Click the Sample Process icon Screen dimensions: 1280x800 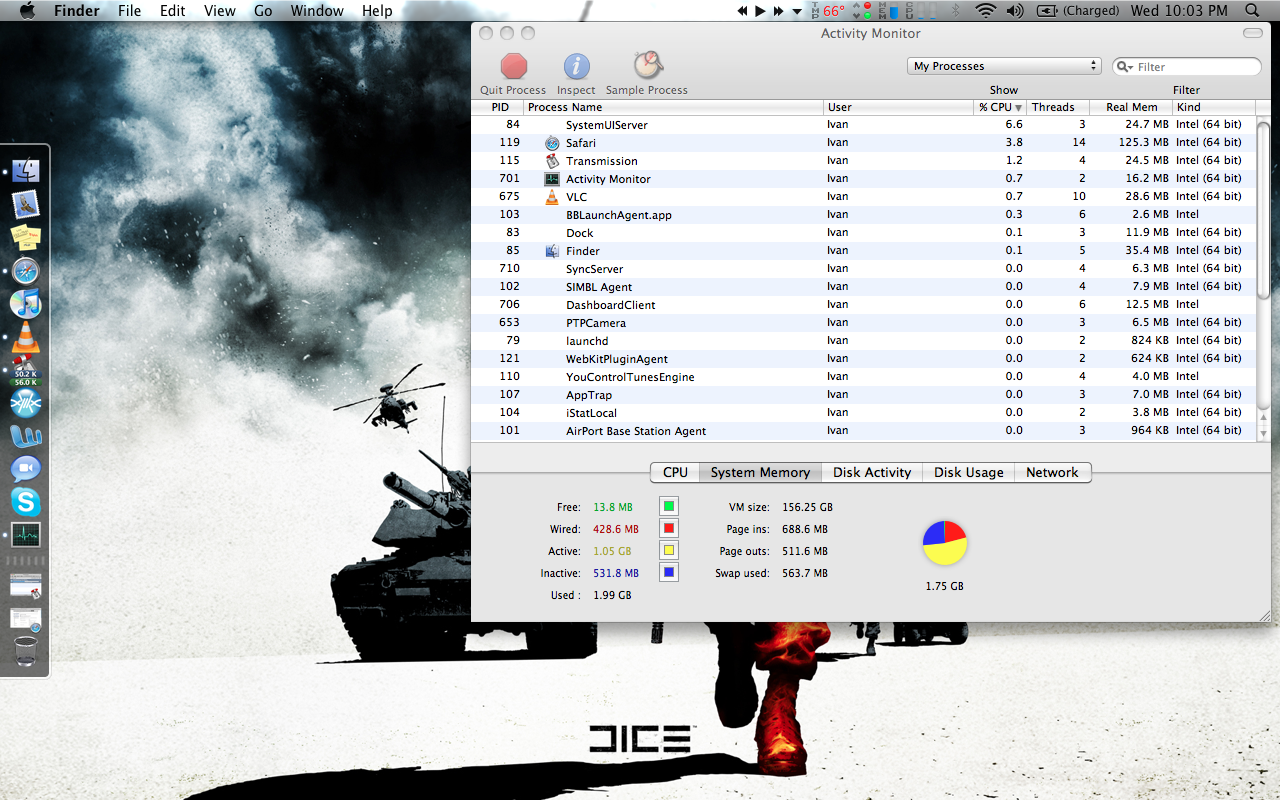click(x=647, y=66)
